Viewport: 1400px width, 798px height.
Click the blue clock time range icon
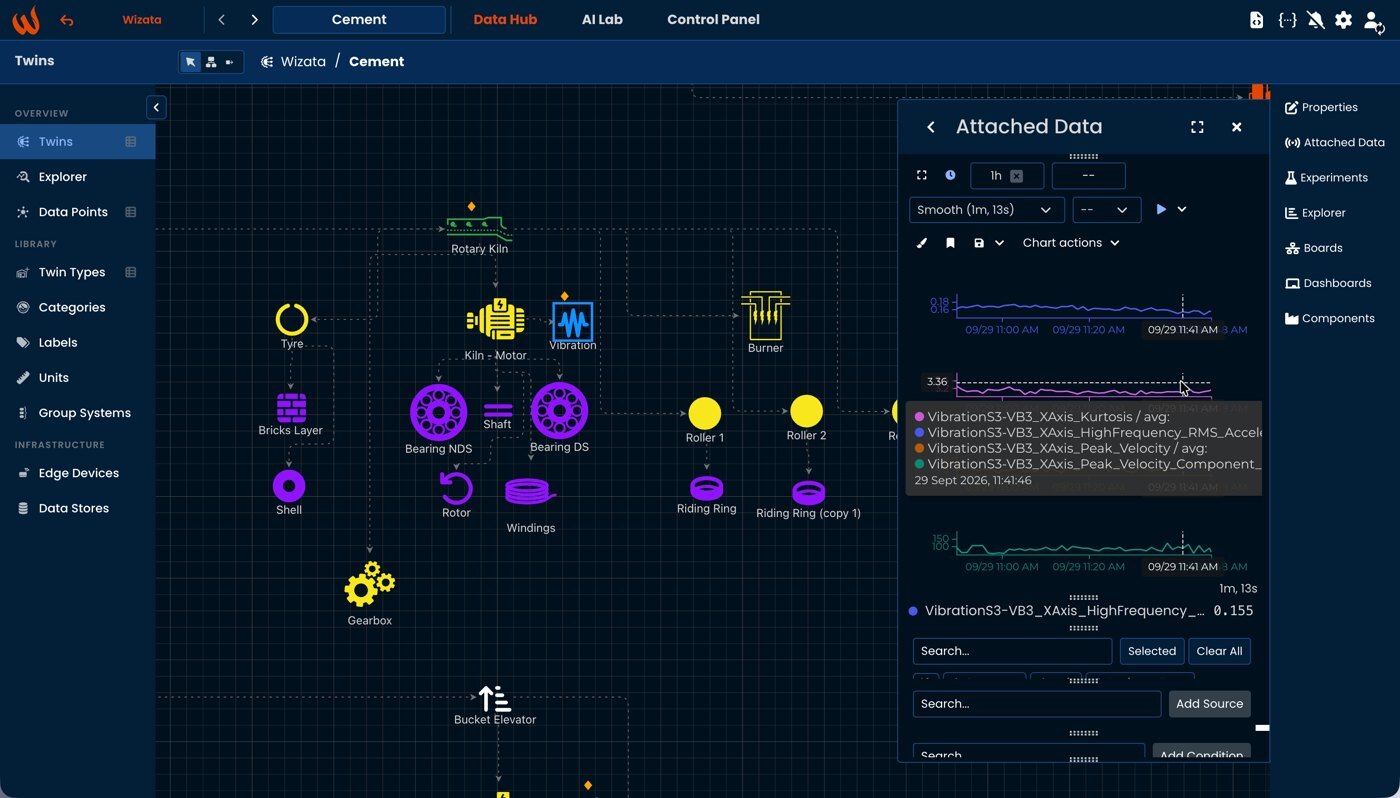point(950,175)
